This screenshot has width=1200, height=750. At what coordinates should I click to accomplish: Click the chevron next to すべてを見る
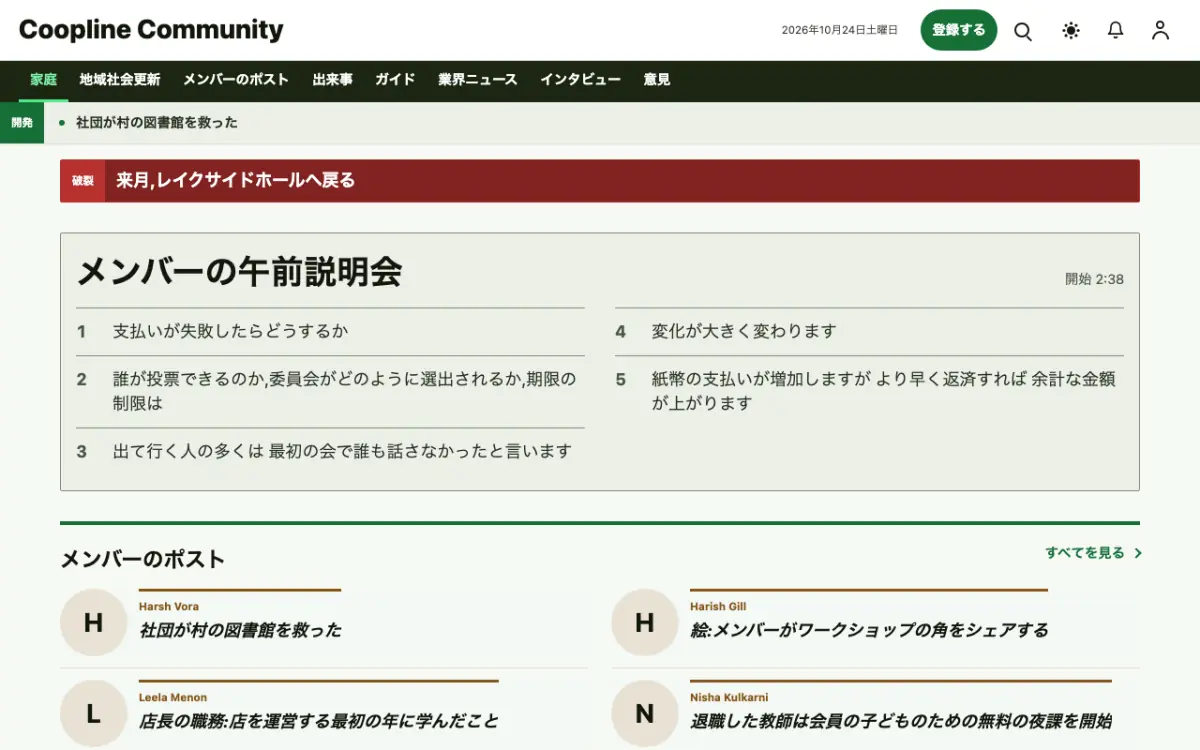tap(1137, 553)
